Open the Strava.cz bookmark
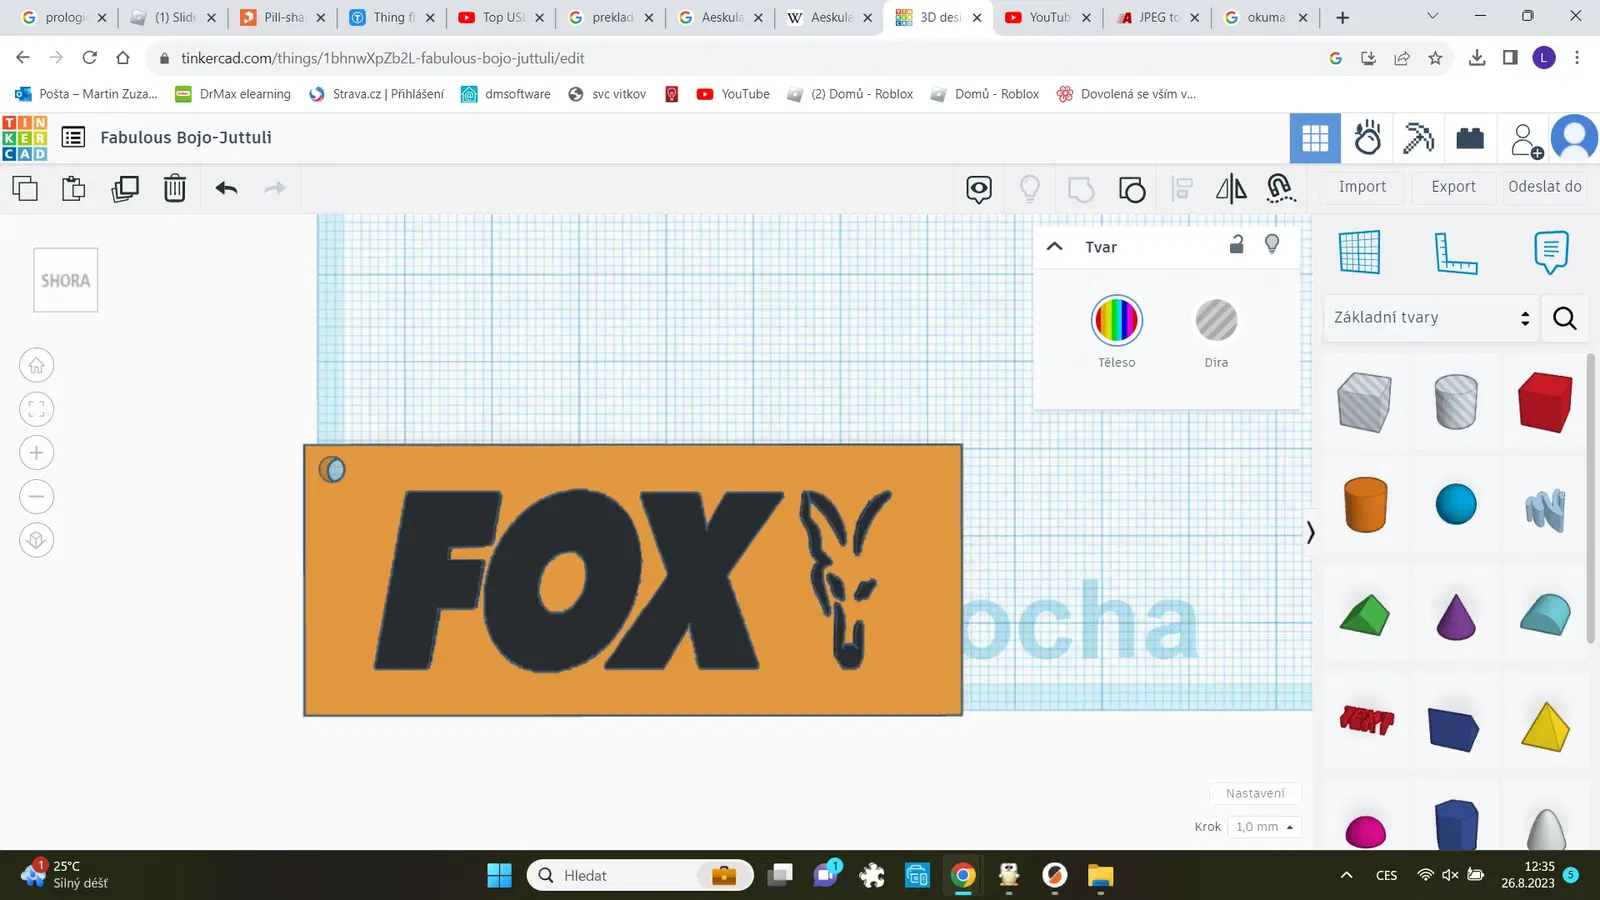Viewport: 1600px width, 900px height. tap(376, 94)
